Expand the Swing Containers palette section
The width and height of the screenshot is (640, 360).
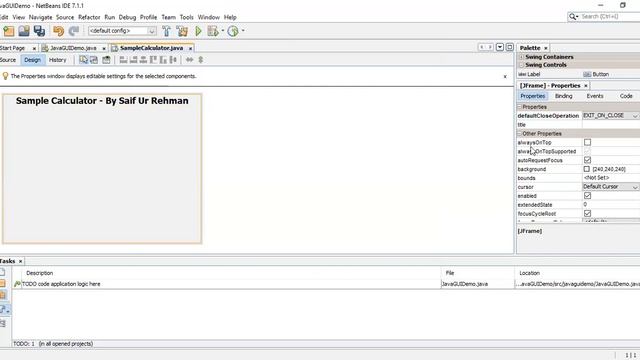coord(521,57)
